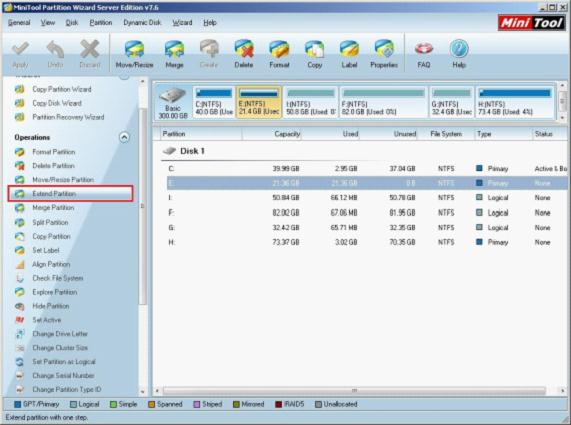Image resolution: width=571 pixels, height=425 pixels.
Task: Select I:(NTFS) block in disk map
Action: point(311,102)
